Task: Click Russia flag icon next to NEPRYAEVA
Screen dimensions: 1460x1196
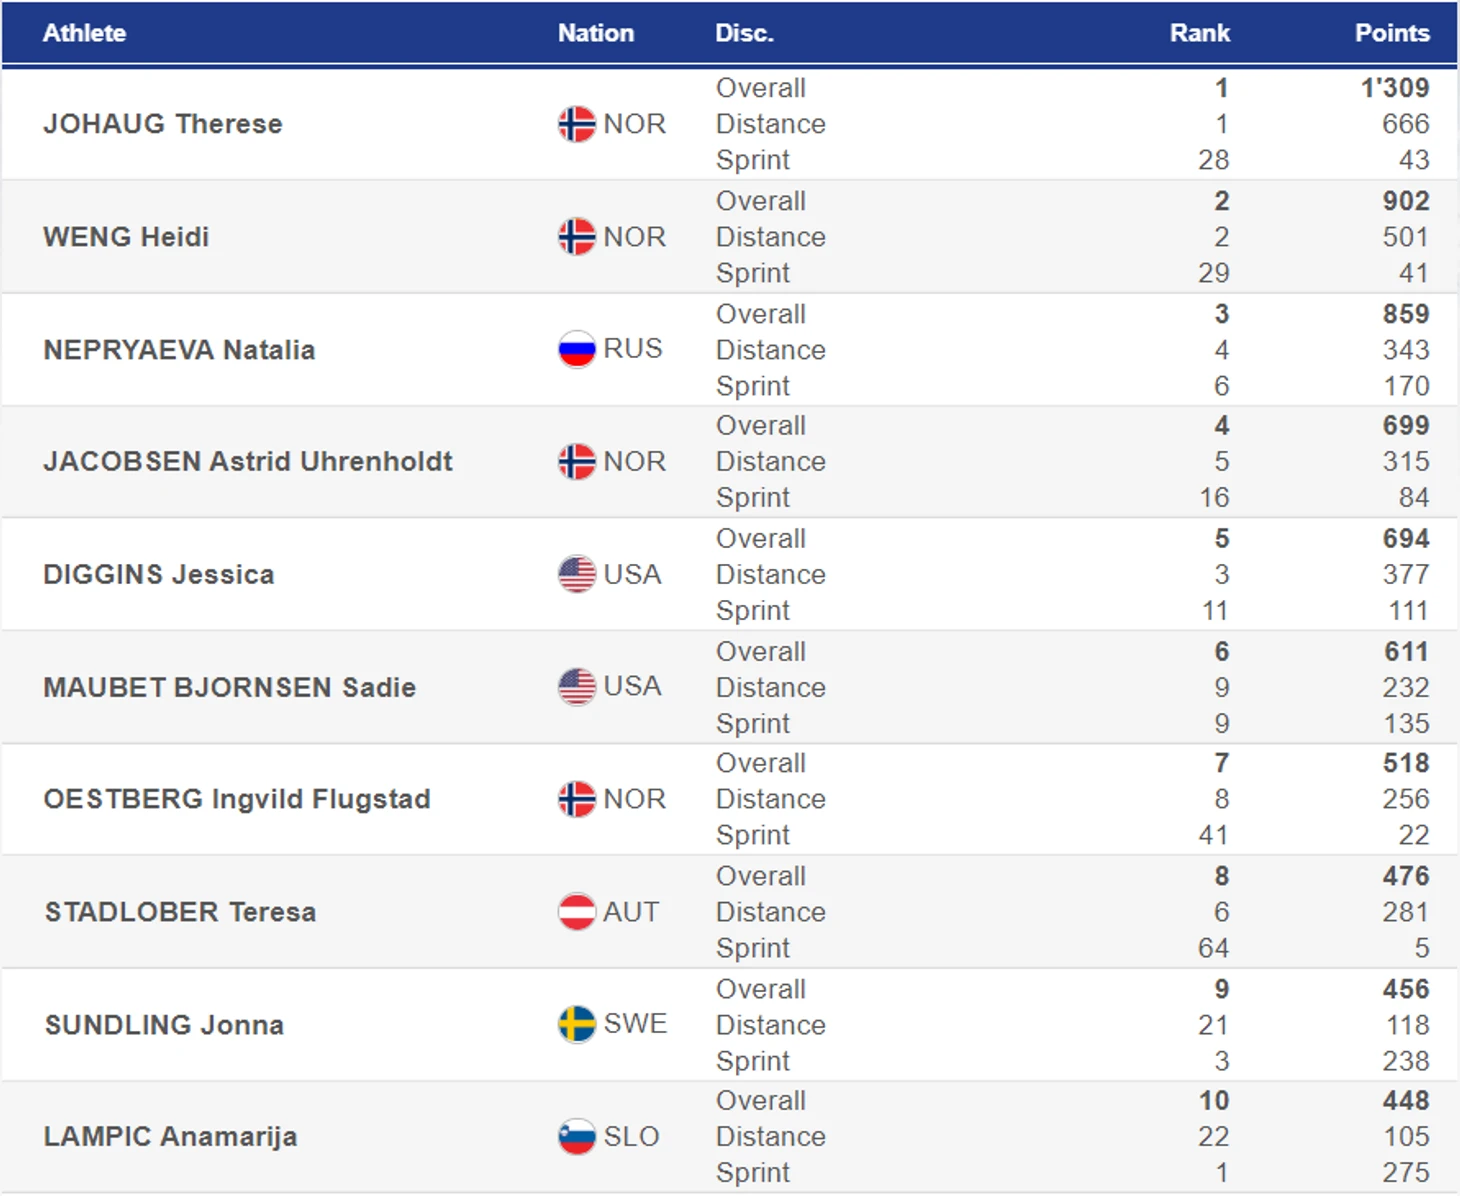Action: click(576, 349)
